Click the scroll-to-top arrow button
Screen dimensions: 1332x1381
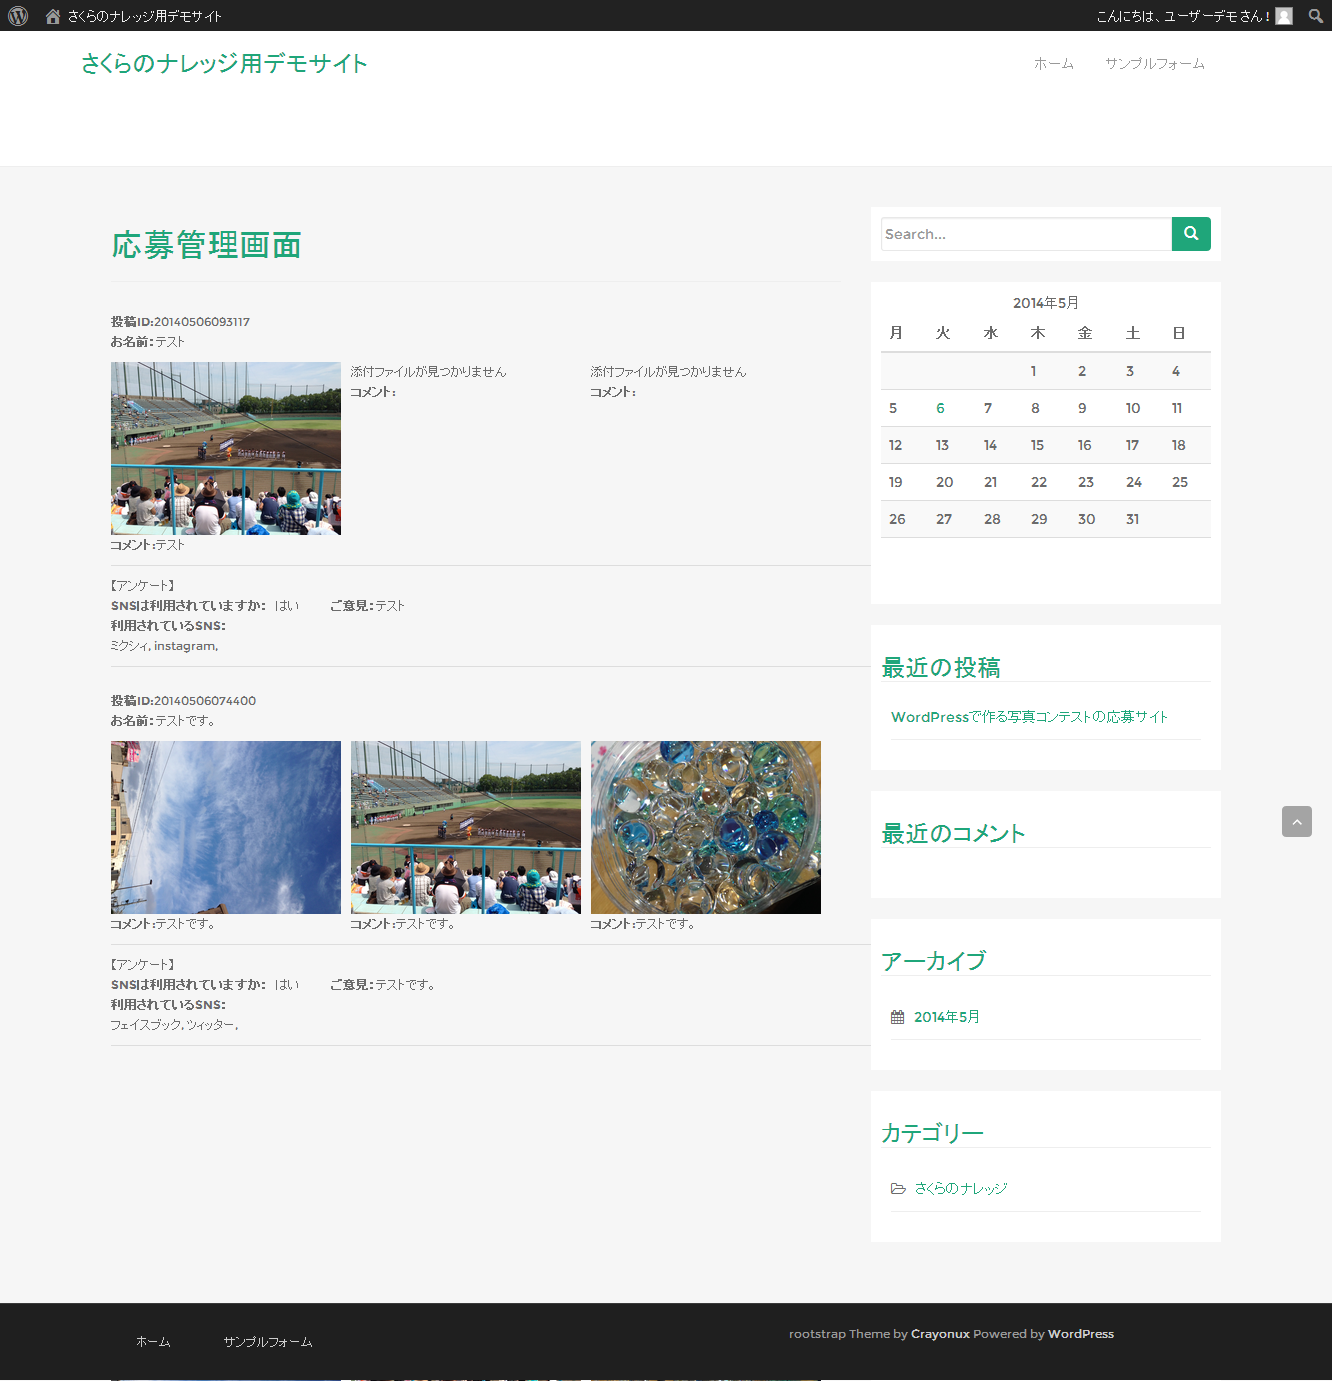pyautogui.click(x=1296, y=822)
